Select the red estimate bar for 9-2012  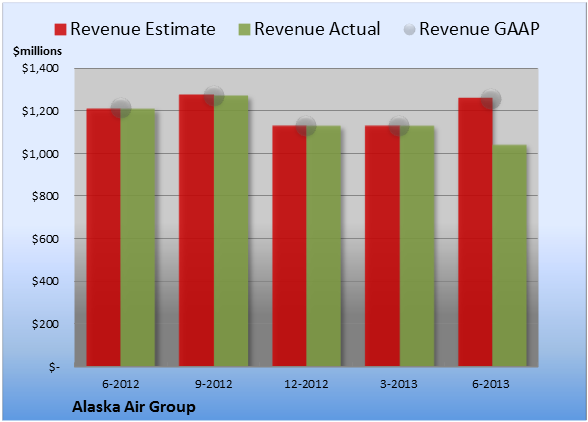pos(196,230)
